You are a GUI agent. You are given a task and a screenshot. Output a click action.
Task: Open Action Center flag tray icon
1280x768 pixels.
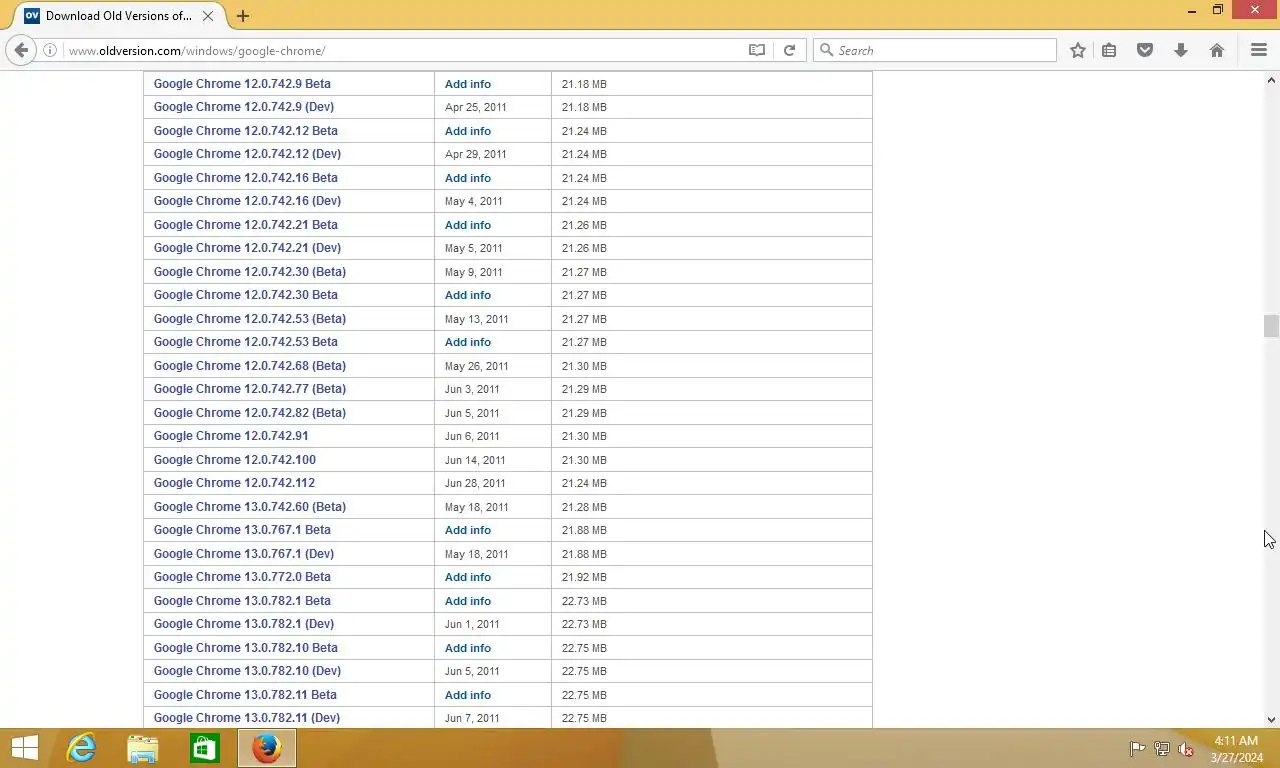1137,749
